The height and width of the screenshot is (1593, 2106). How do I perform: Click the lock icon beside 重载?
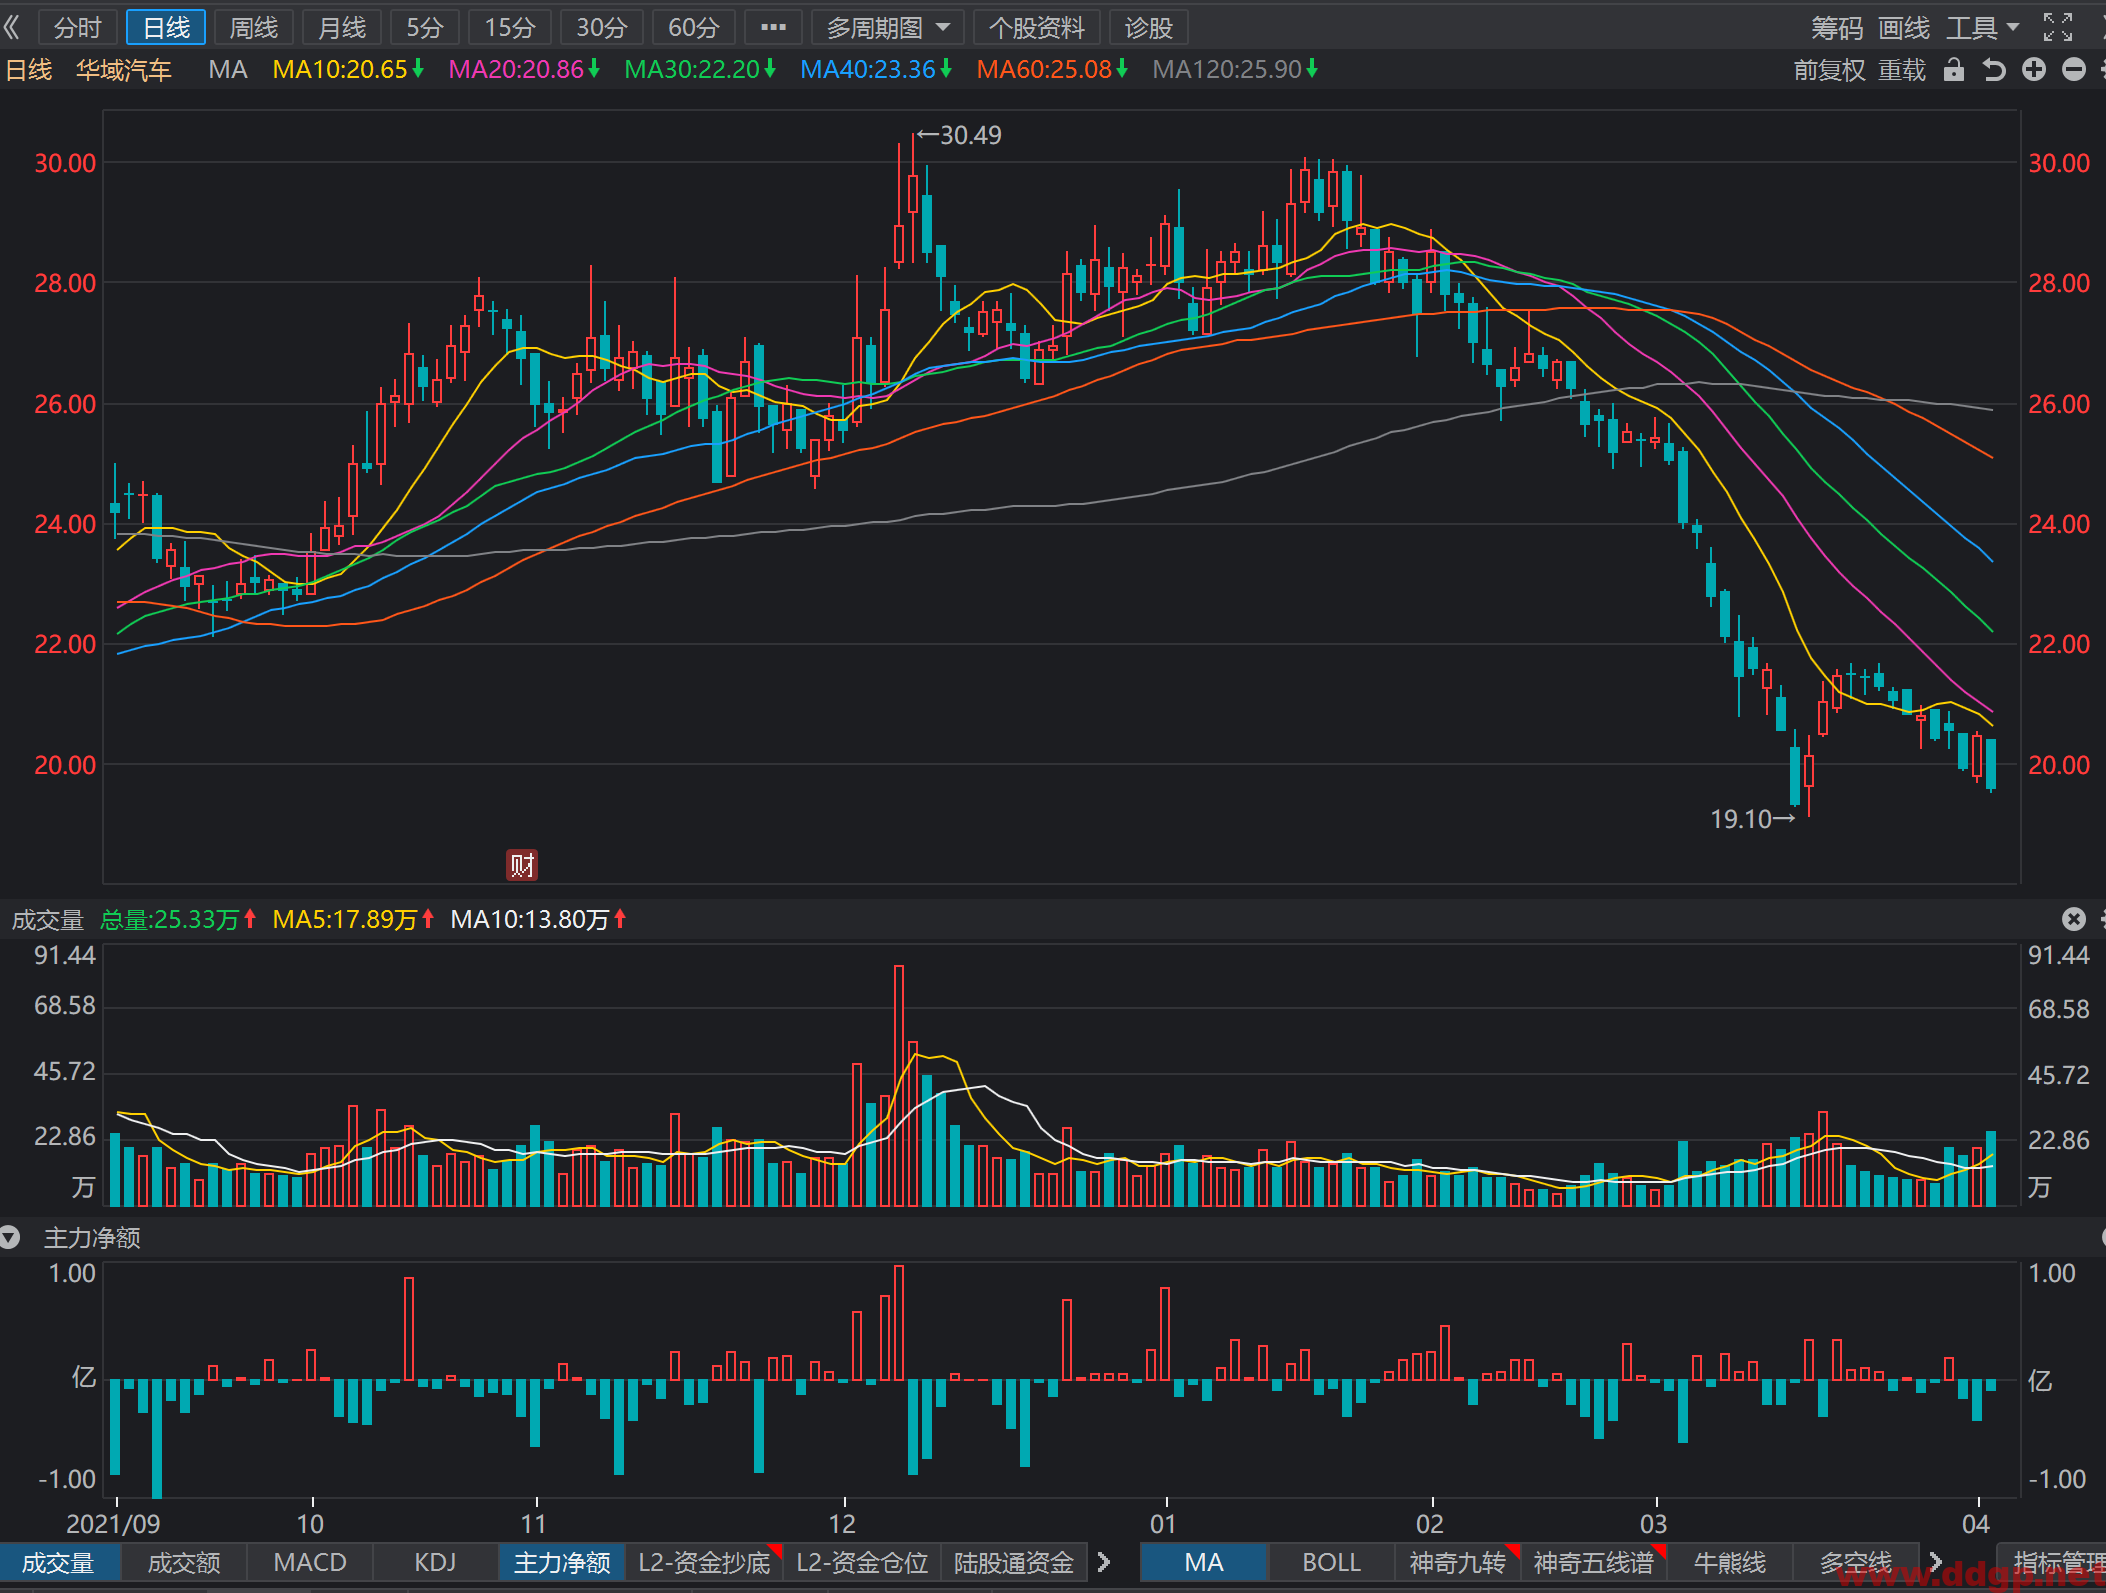1953,70
